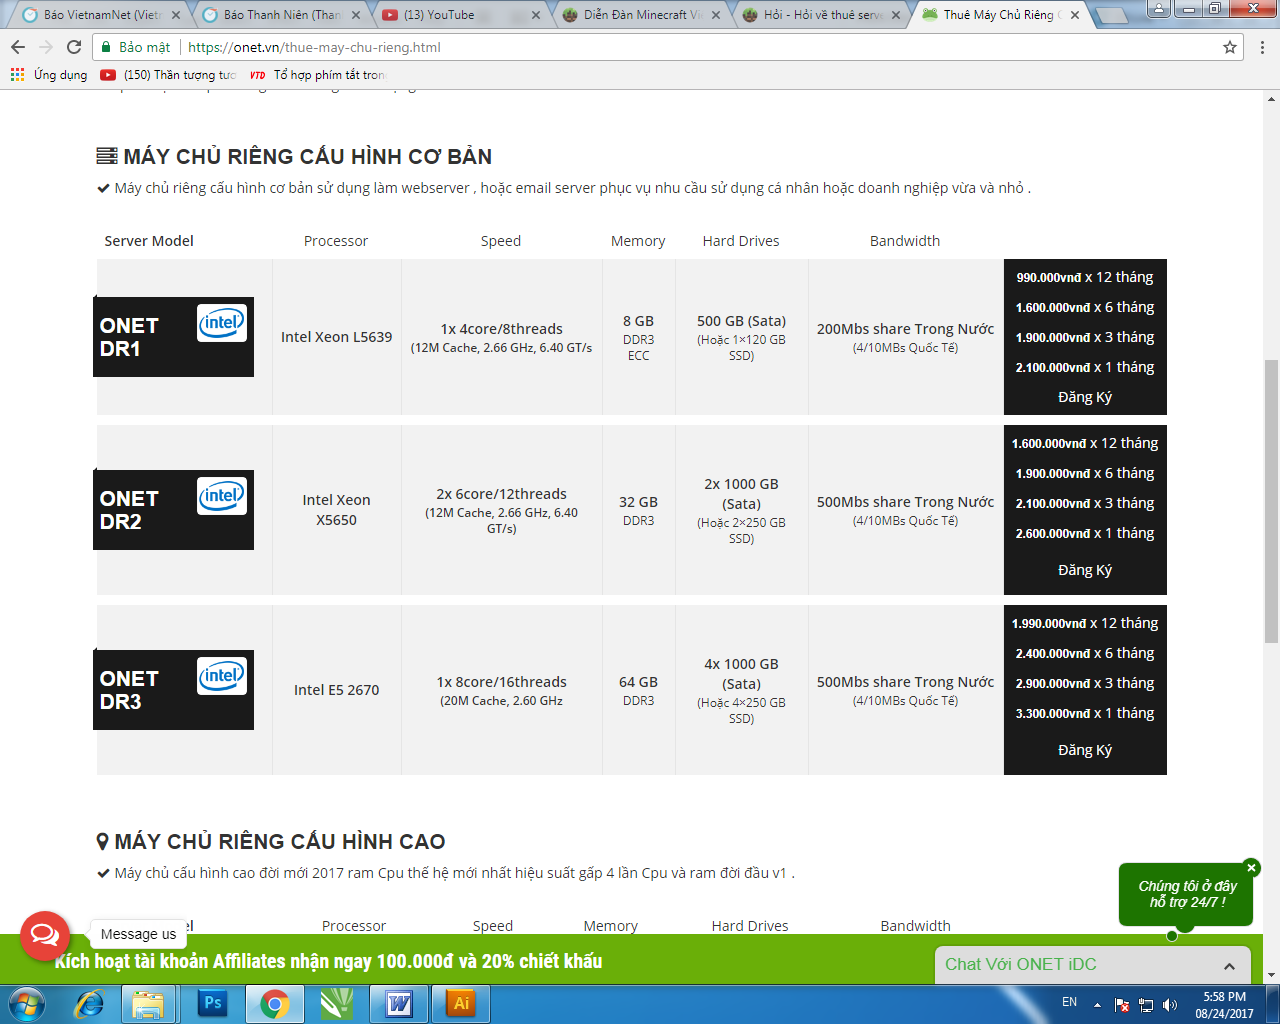Image resolution: width=1280 pixels, height=1024 pixels.
Task: Click the 2.600.000vnđ x 1 tháng price
Action: click(1085, 533)
